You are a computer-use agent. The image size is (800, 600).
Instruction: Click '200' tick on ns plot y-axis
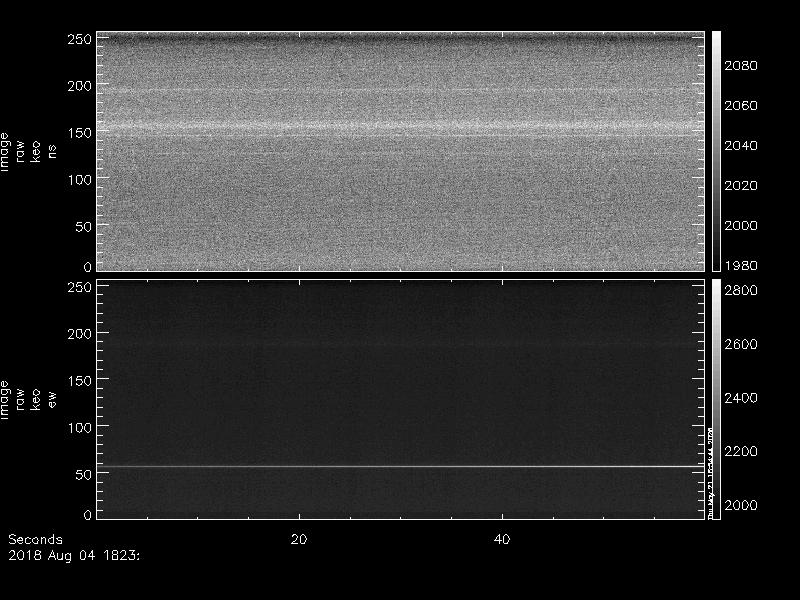click(x=80, y=86)
